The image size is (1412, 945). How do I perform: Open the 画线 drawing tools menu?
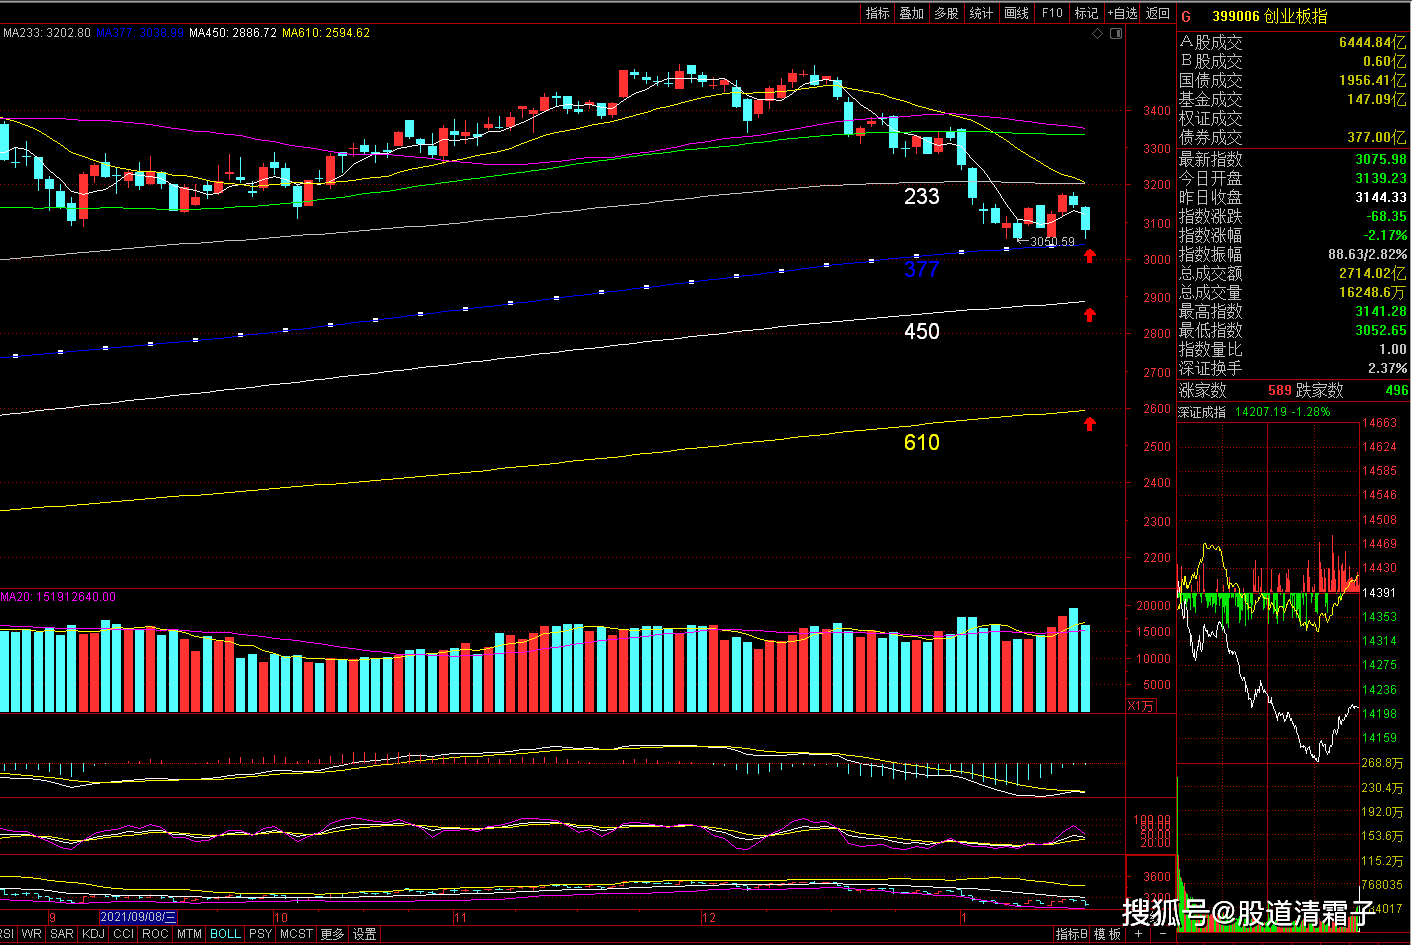(1016, 13)
